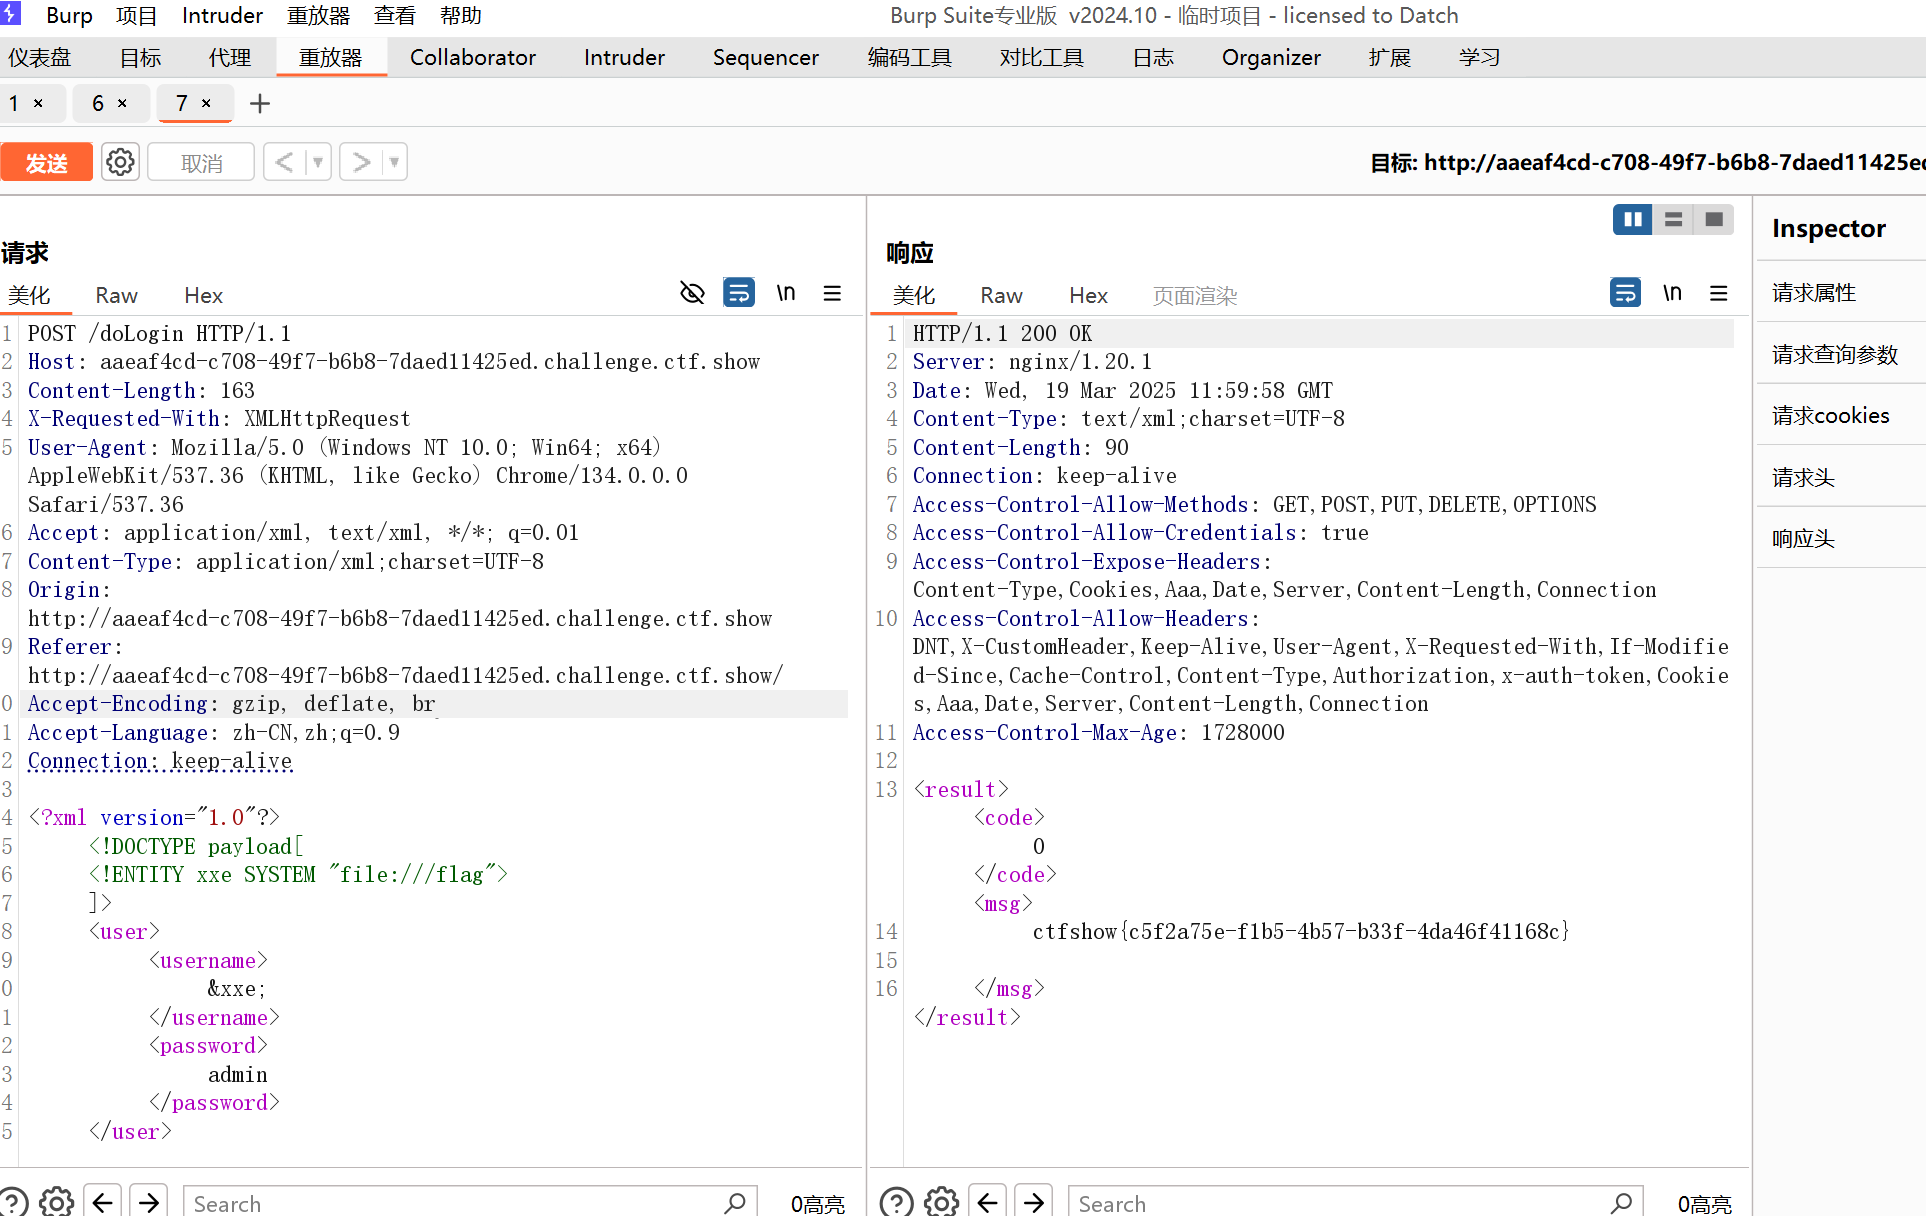The image size is (1926, 1216).
Task: Toggle request word wrap icon
Action: (x=738, y=293)
